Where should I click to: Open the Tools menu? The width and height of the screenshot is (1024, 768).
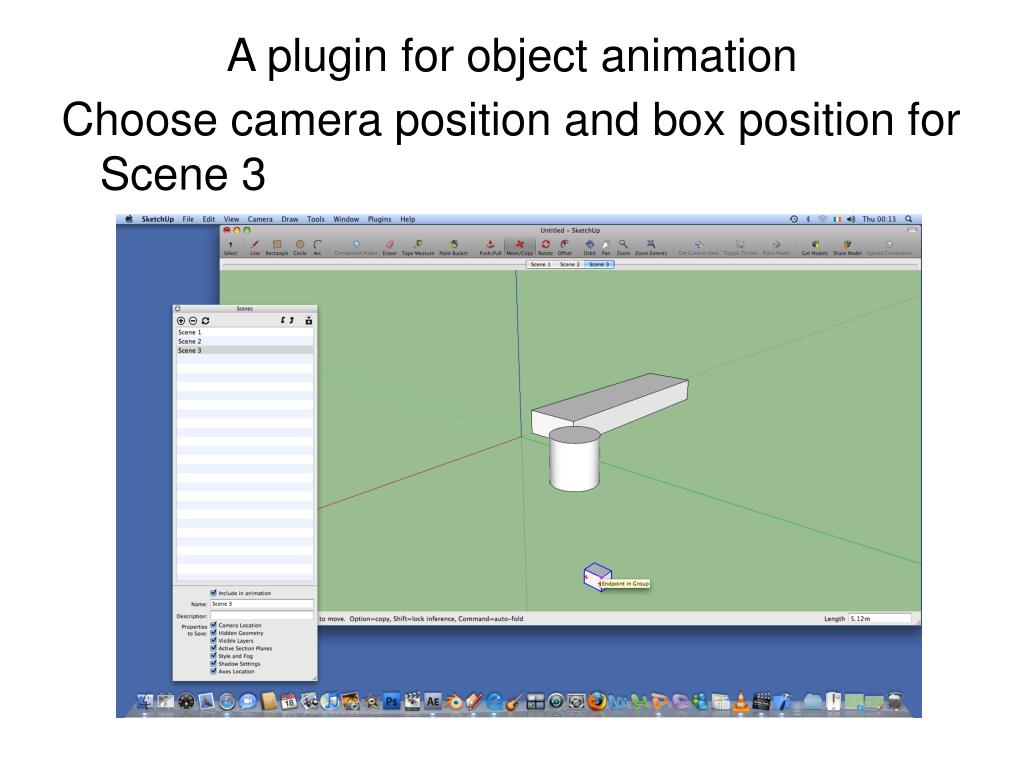pos(316,219)
